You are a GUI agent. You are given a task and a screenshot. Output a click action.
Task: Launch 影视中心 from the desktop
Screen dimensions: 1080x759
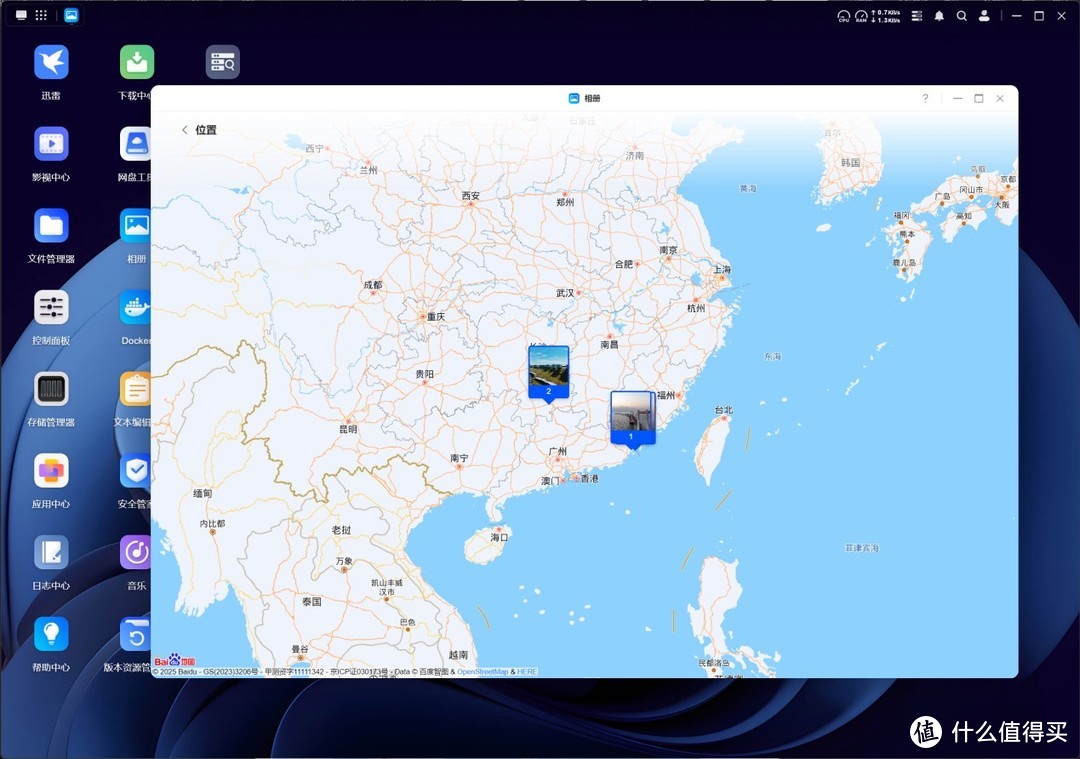[x=51, y=144]
